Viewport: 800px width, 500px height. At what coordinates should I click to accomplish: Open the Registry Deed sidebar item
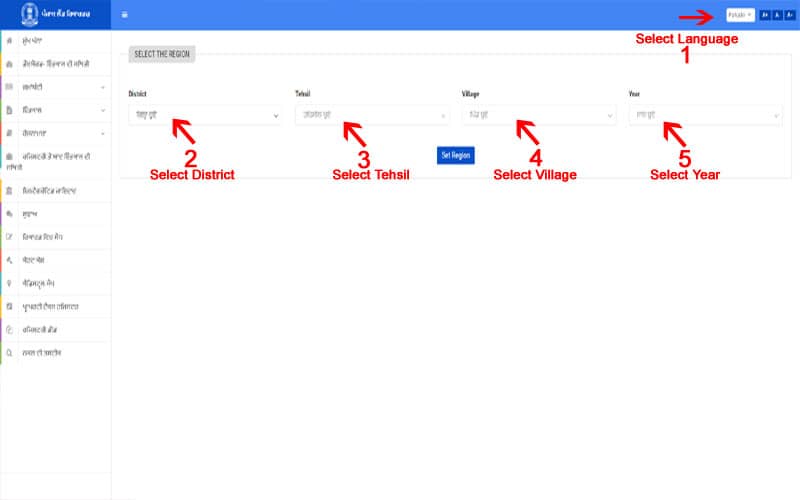pyautogui.click(x=56, y=330)
